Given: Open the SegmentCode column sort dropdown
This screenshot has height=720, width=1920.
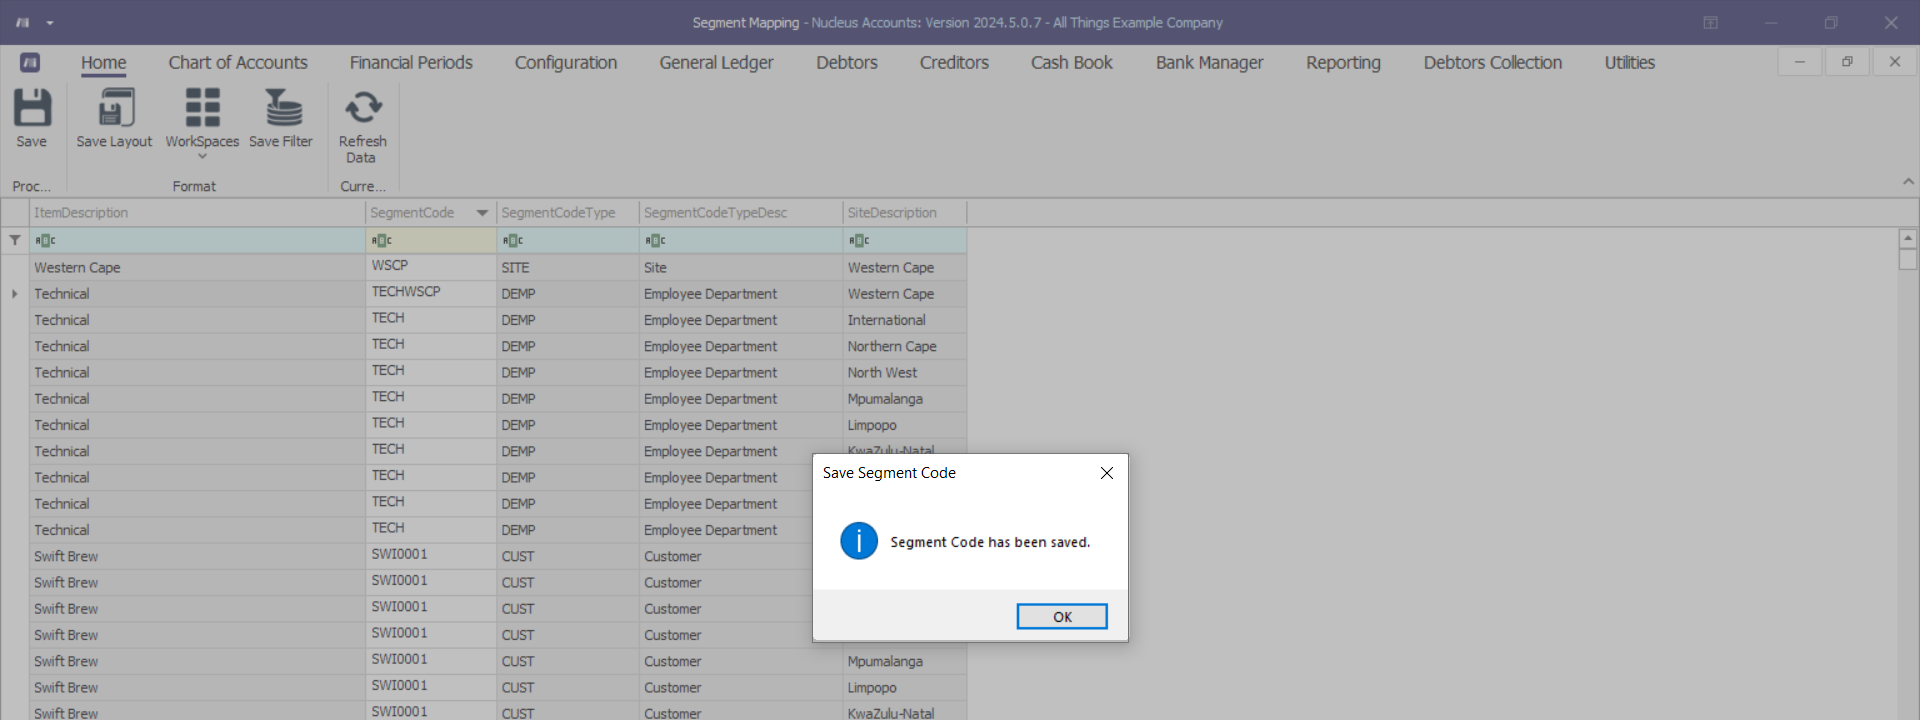Looking at the screenshot, I should tap(483, 213).
